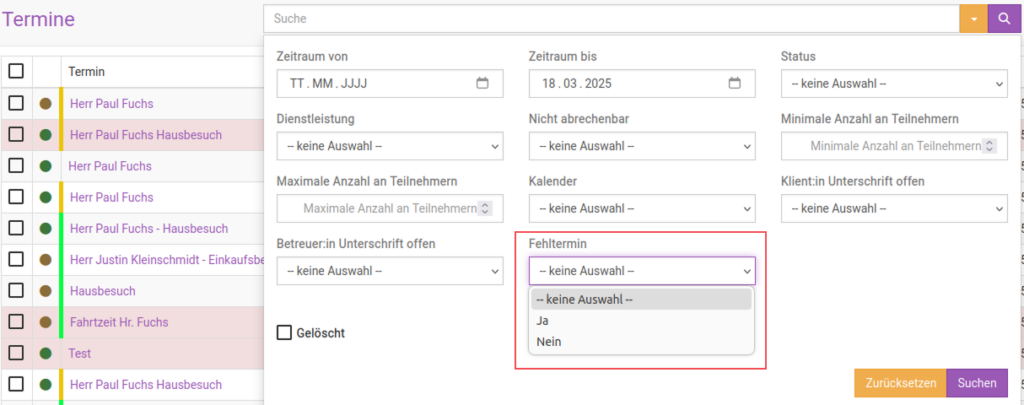Click the Zurücksetzen button
Viewport: 1024px width, 405px height.
point(900,383)
